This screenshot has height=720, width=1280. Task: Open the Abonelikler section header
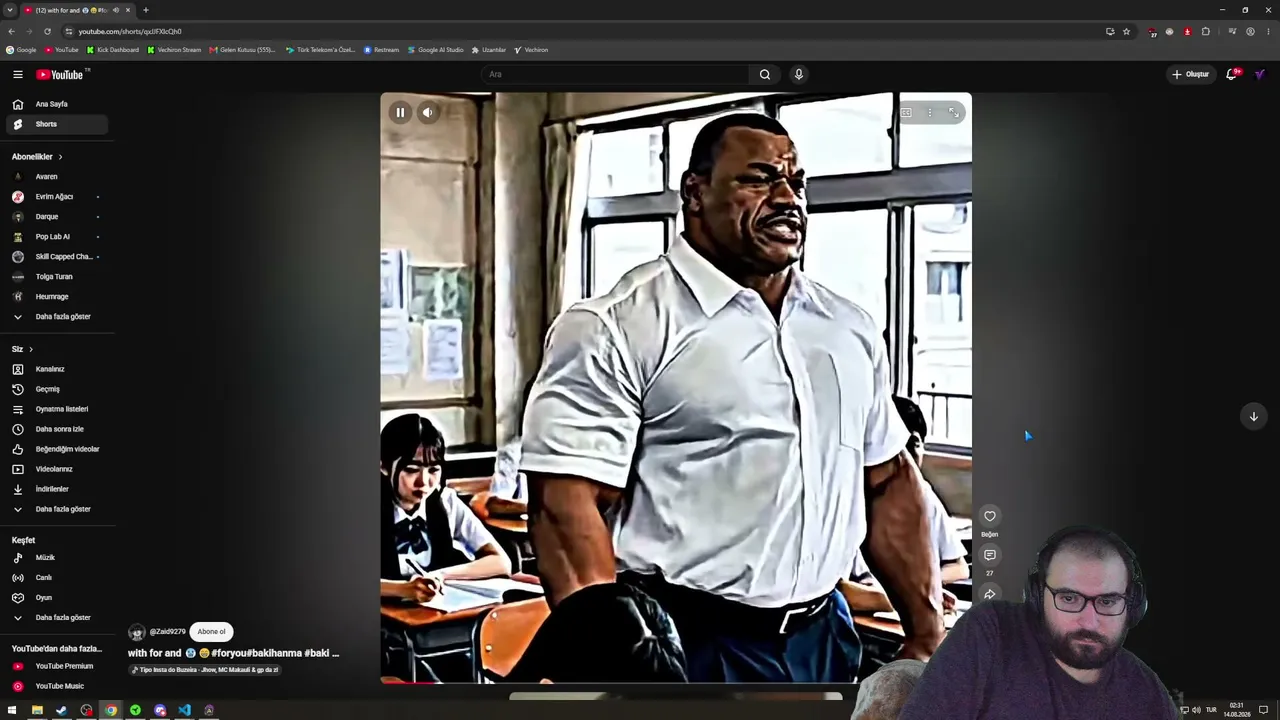pos(37,157)
